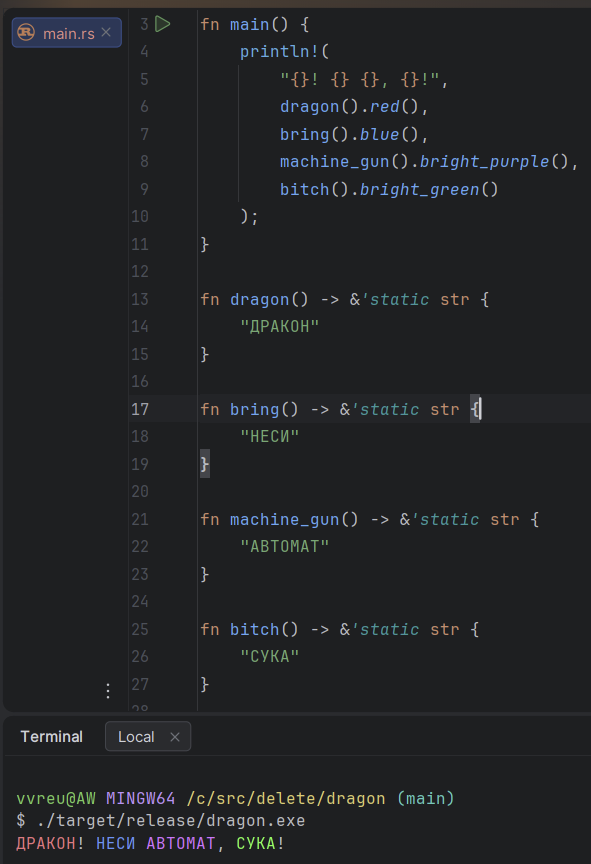Click the fn machine_gun() function definition name
This screenshot has height=864, width=591.
pyautogui.click(x=284, y=520)
